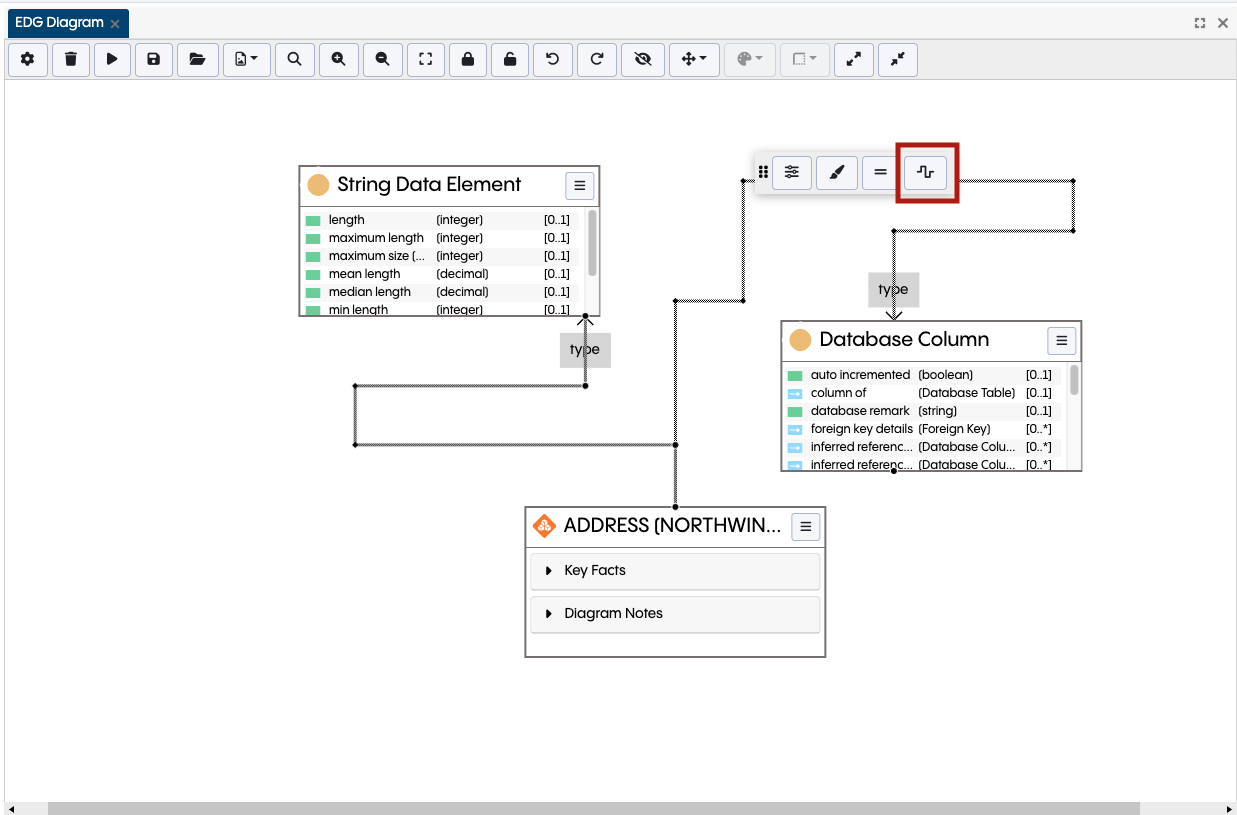Open the export format dropdown
1237x815 pixels.
[246, 60]
